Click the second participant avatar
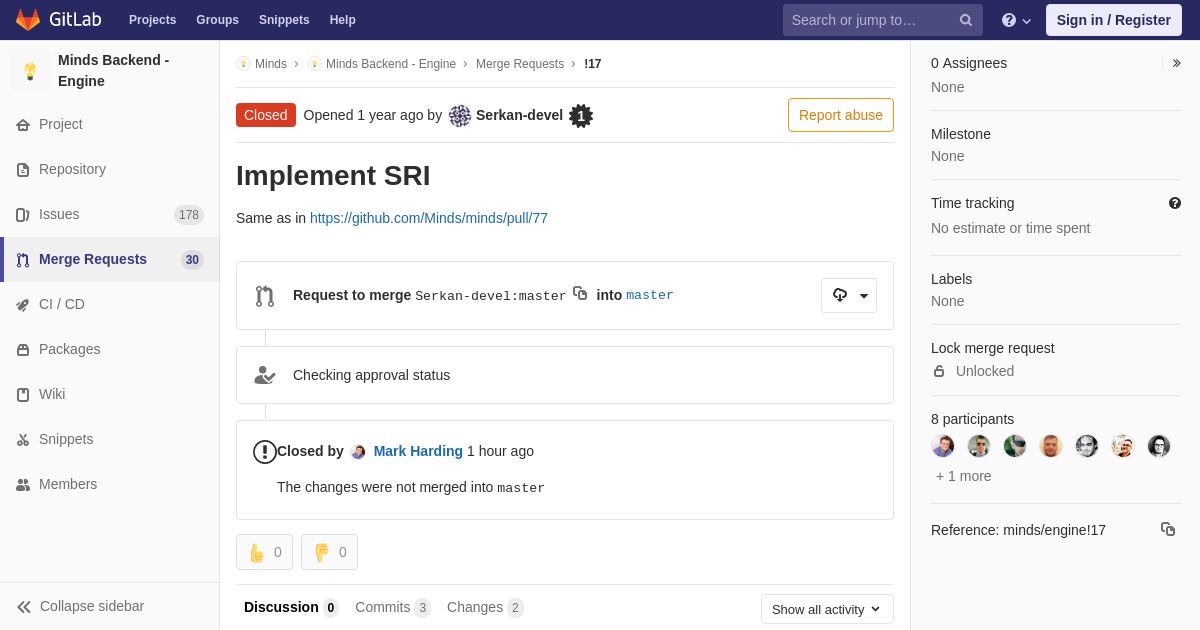Image resolution: width=1200 pixels, height=630 pixels. tap(979, 446)
